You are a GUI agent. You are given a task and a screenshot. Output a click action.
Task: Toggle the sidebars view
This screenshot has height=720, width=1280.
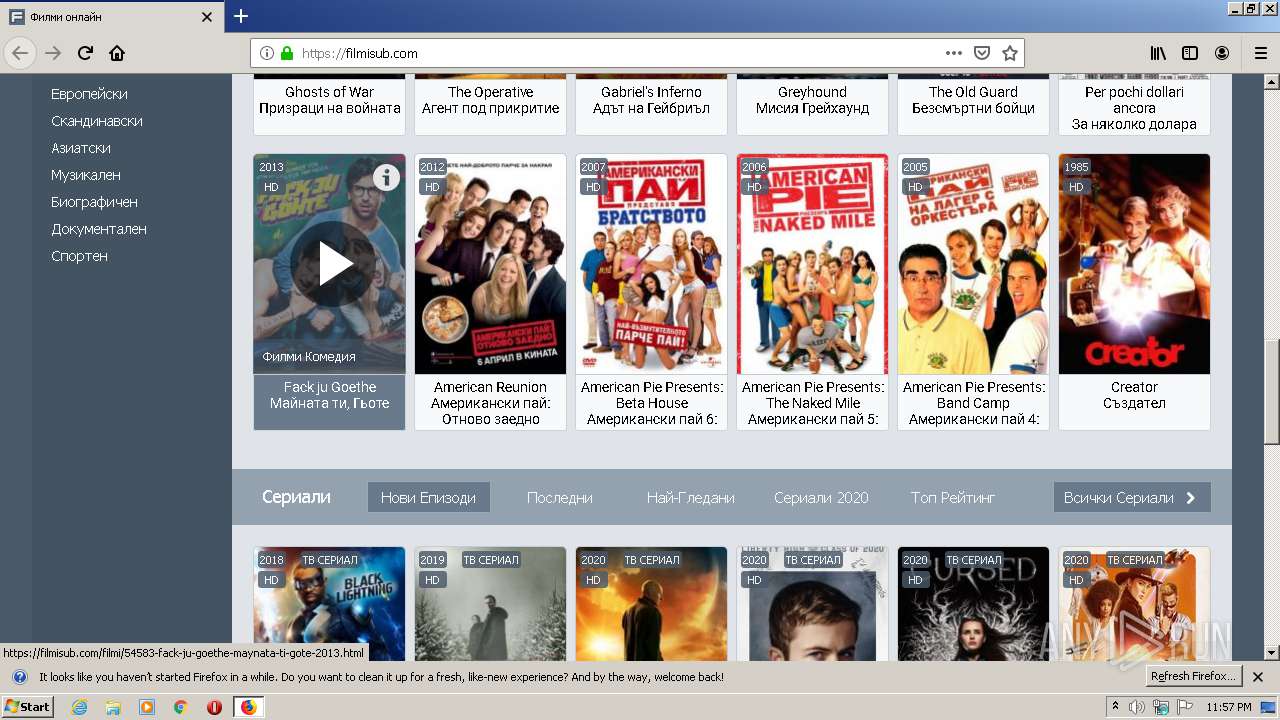[1190, 53]
